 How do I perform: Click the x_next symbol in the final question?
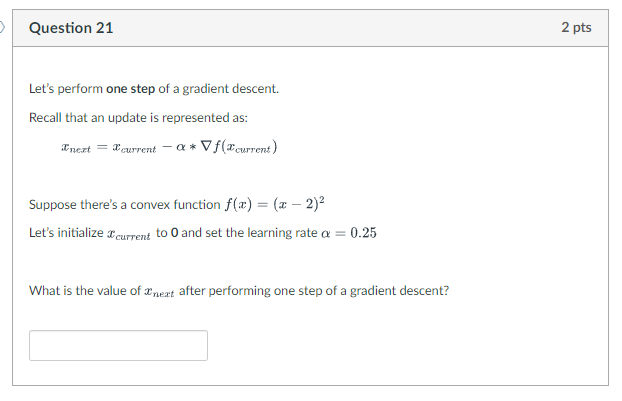tap(159, 292)
